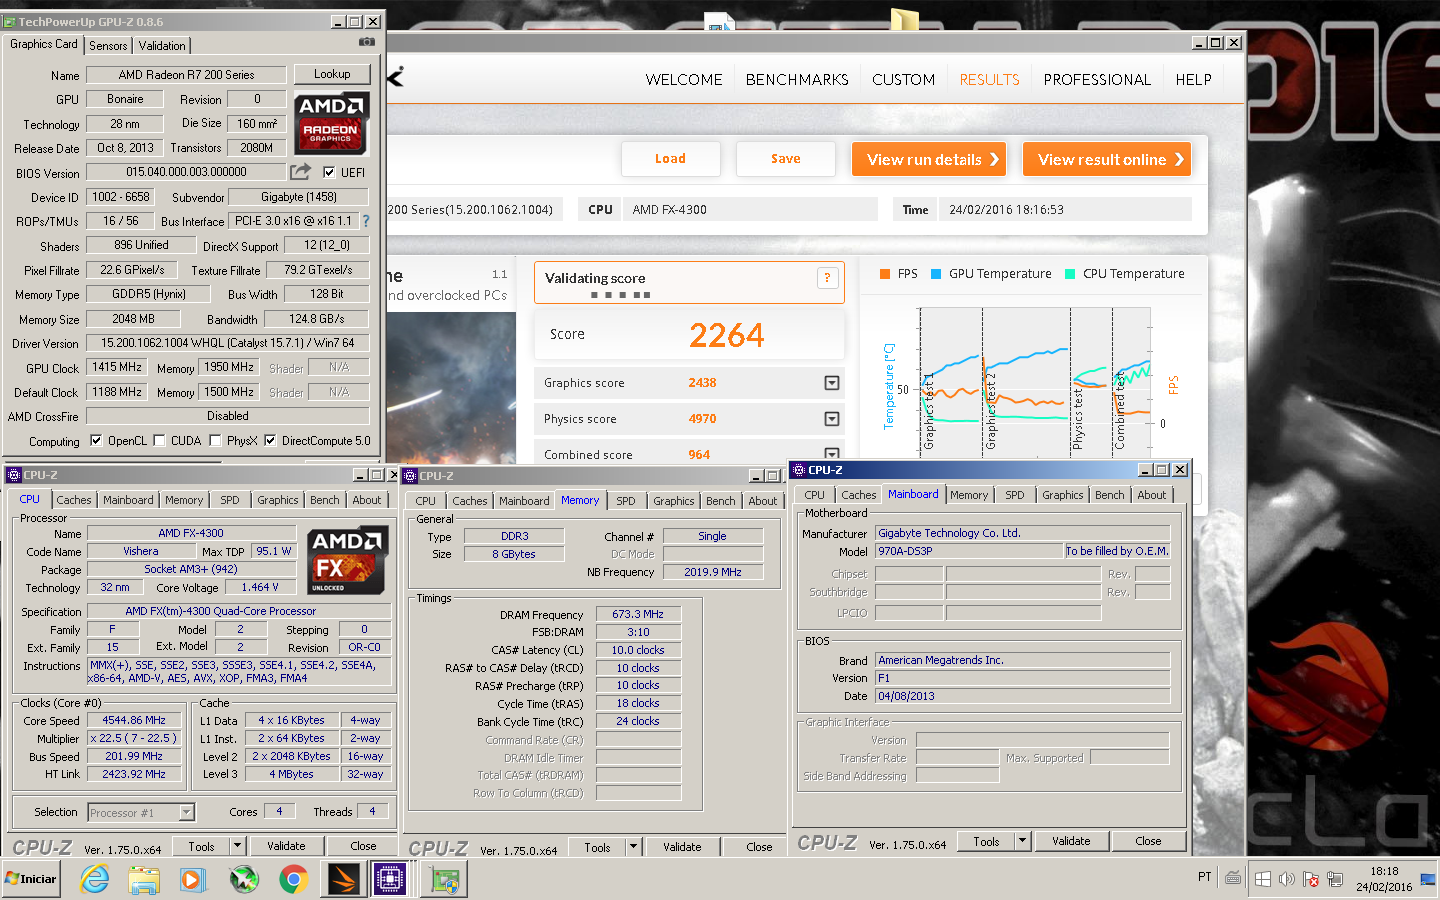This screenshot has width=1440, height=900.
Task: Toggle the CUDA computing checkbox
Action: (x=159, y=440)
